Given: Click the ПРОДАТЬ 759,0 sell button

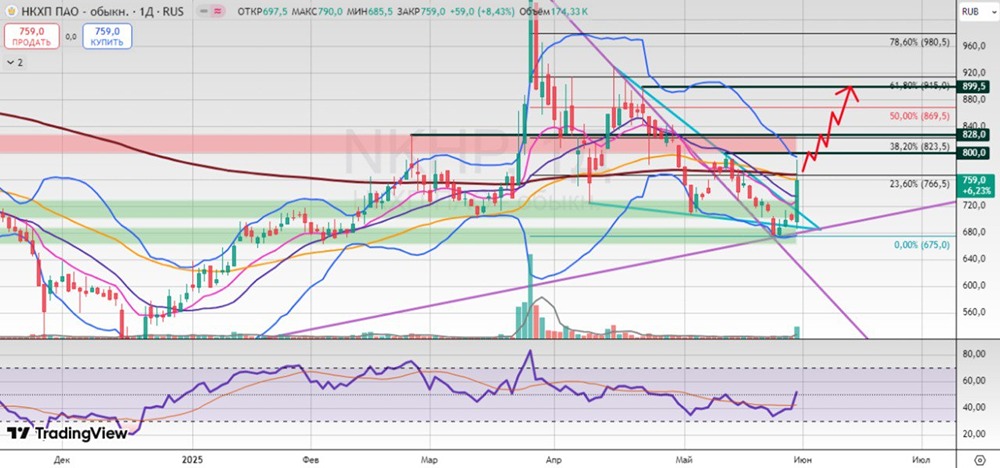Looking at the screenshot, I should (x=31, y=36).
